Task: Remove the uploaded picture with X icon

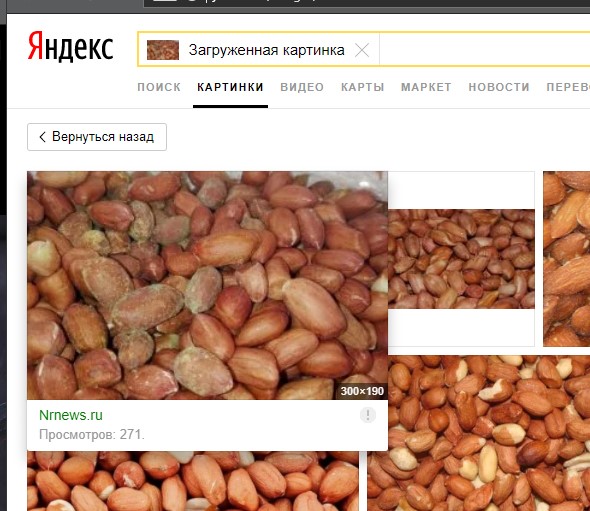Action: coord(362,50)
